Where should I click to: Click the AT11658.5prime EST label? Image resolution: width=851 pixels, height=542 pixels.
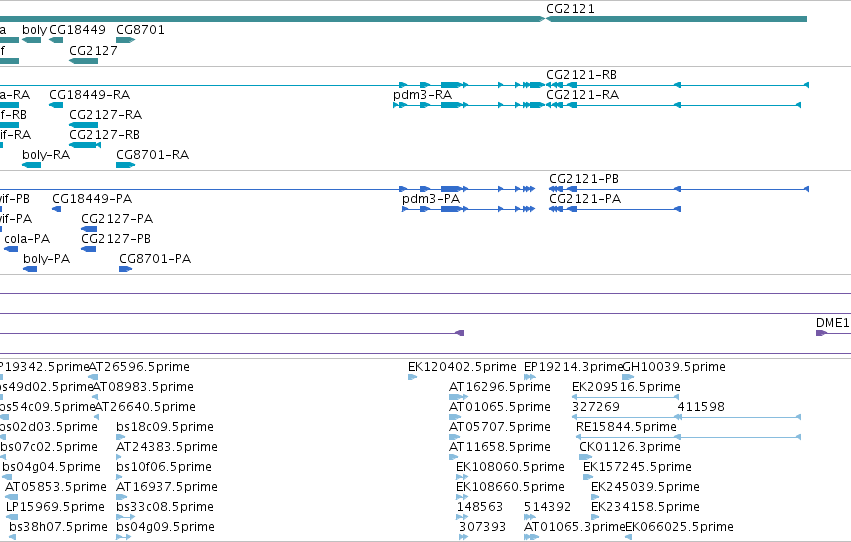tap(500, 447)
